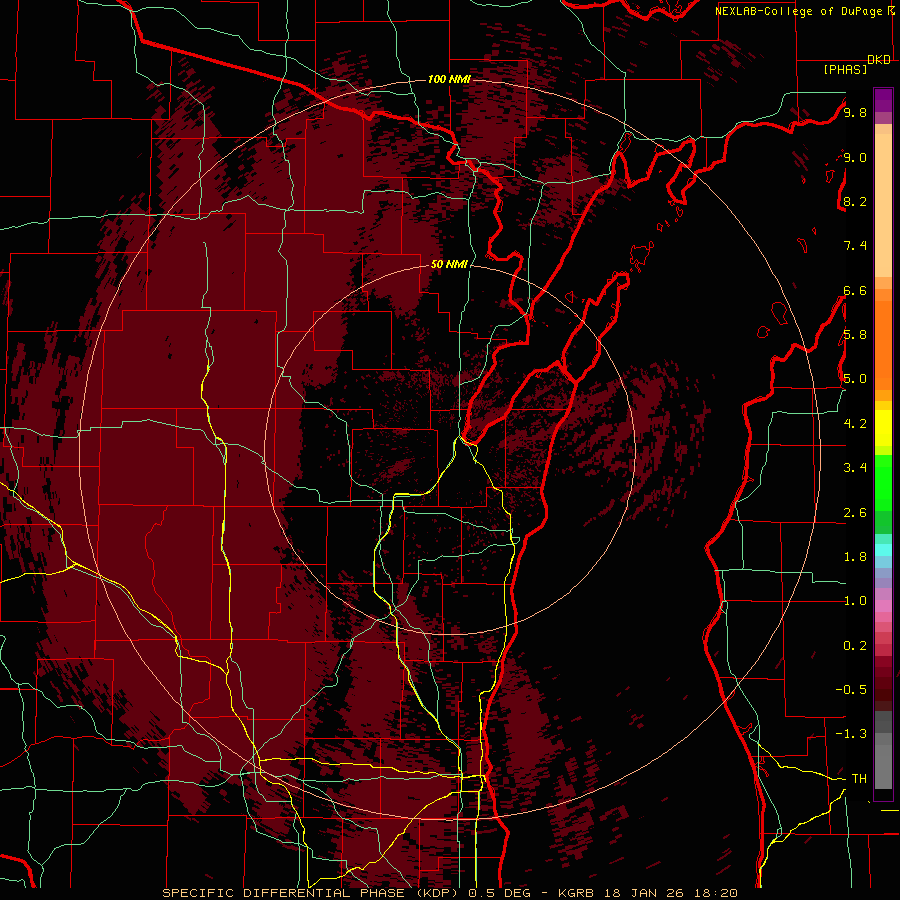Click the 3.4 scale value
Screen dimensions: 900x900
click(855, 468)
